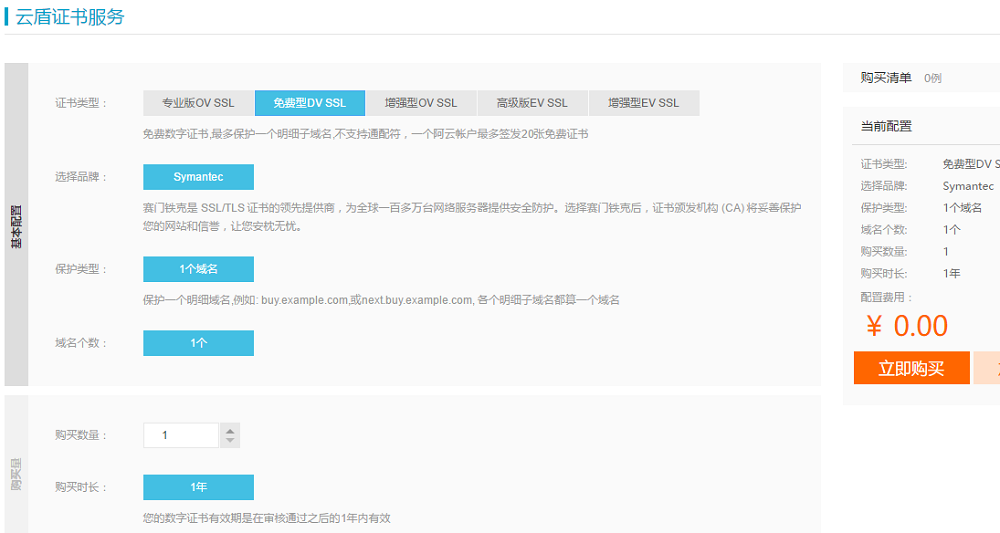Viewport: 1000px width, 533px height.
Task: Click the 购买量 section side label
Action: pos(17,474)
